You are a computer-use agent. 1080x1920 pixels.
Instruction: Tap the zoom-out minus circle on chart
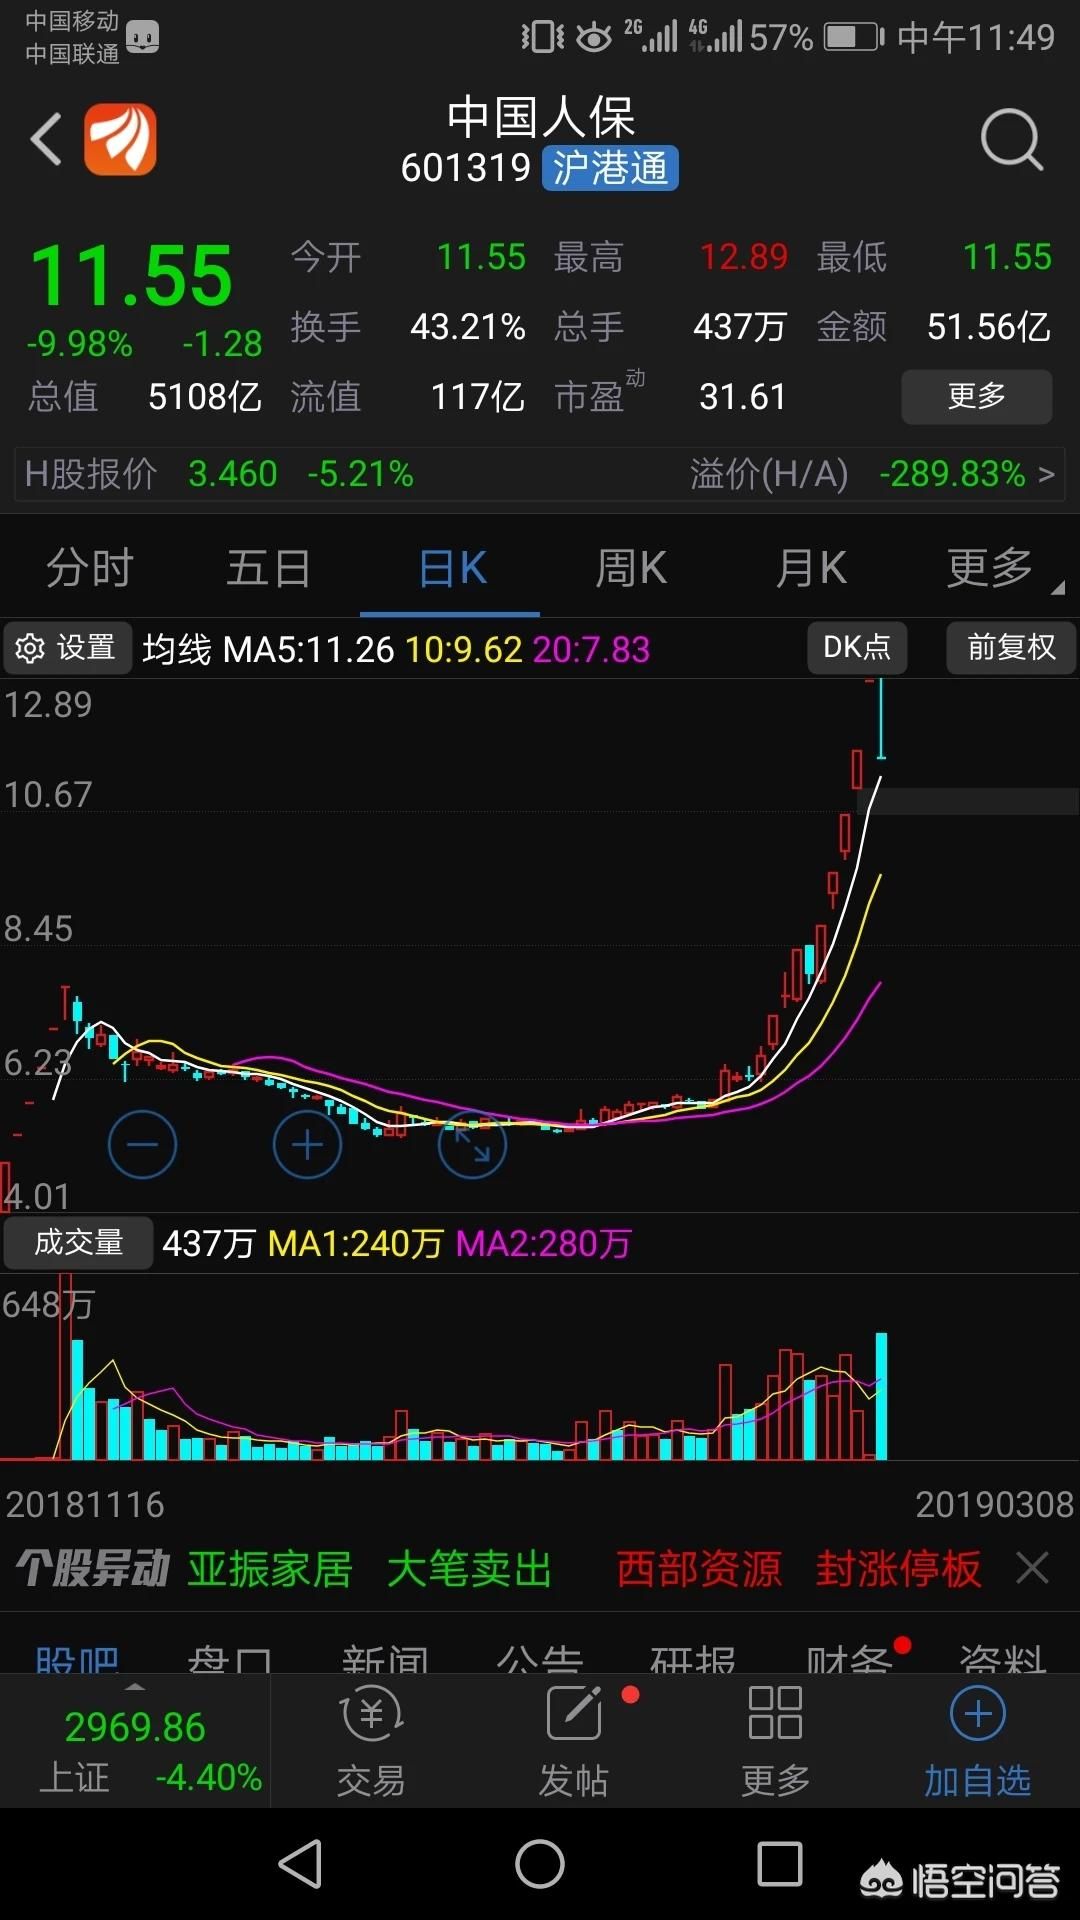(142, 1144)
